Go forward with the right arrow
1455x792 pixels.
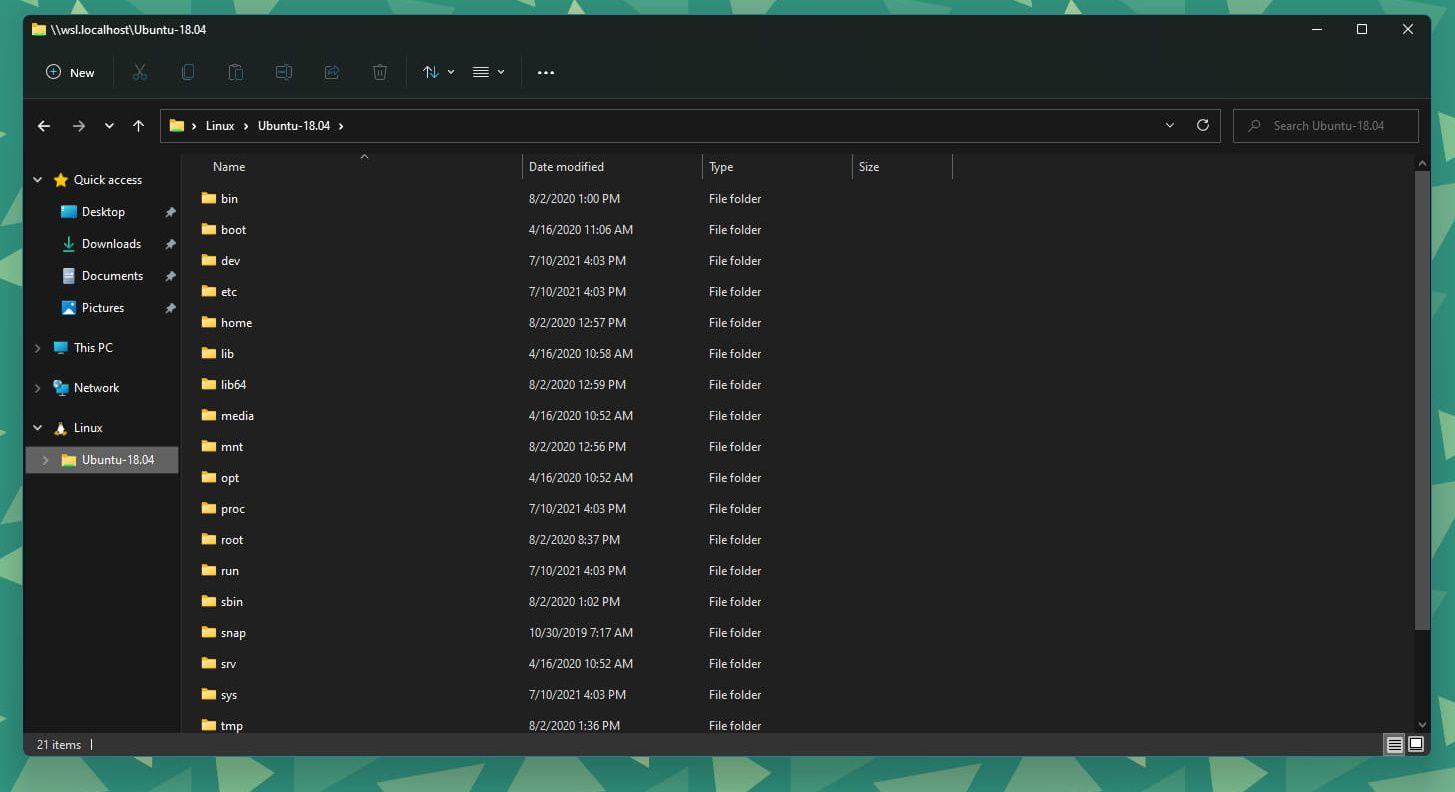tap(79, 126)
